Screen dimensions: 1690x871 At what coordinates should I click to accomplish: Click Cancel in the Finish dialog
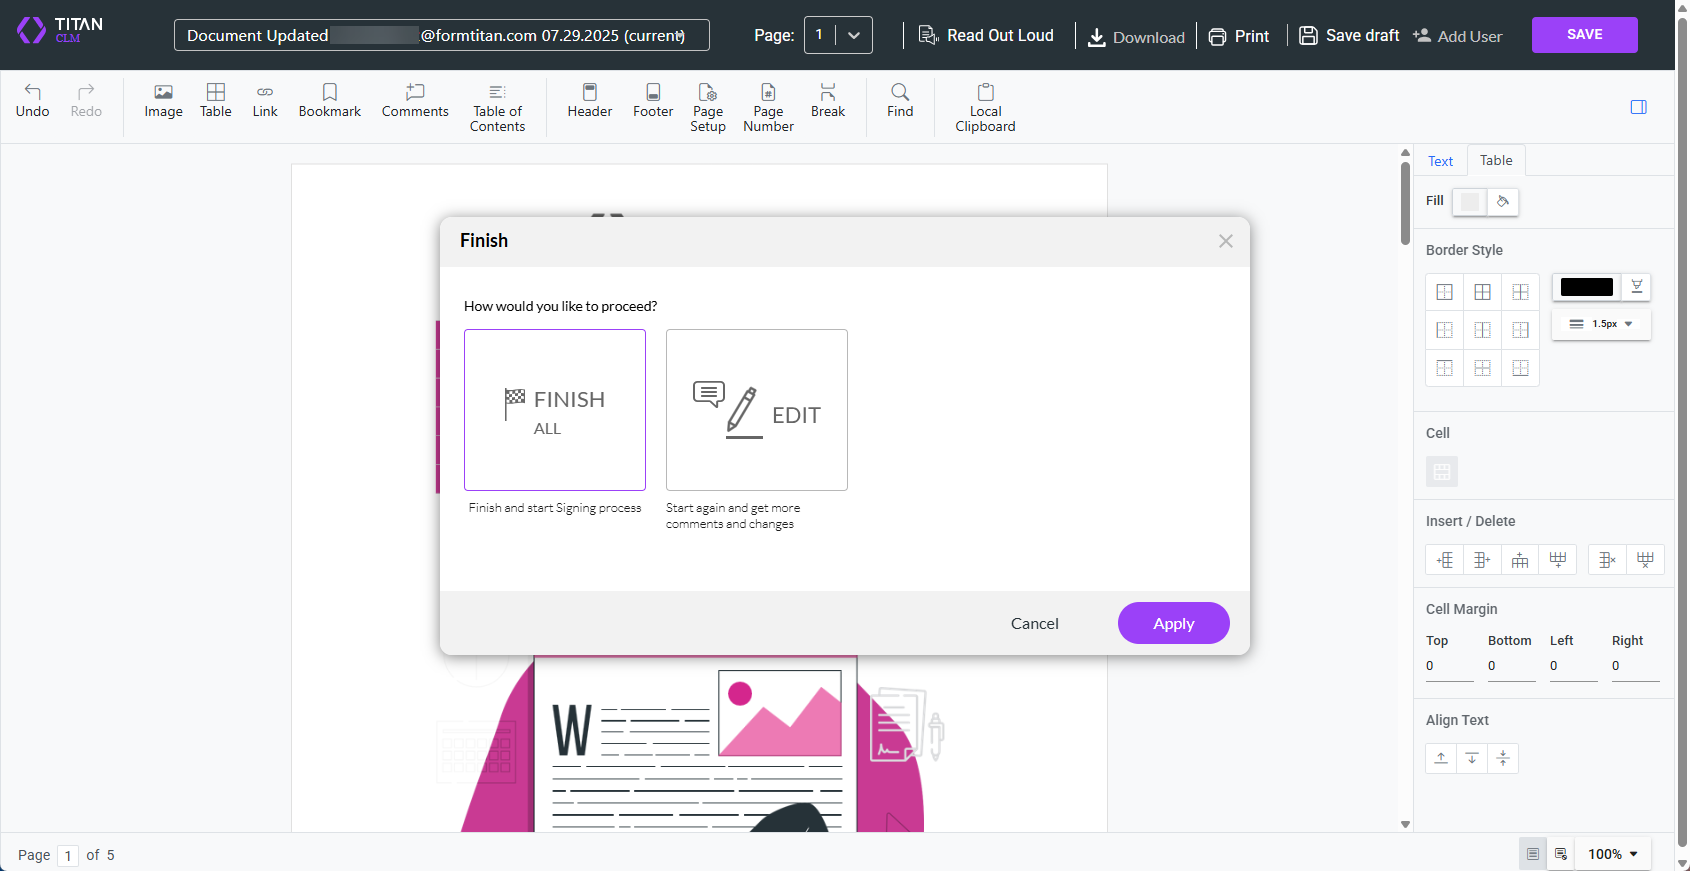tap(1034, 623)
